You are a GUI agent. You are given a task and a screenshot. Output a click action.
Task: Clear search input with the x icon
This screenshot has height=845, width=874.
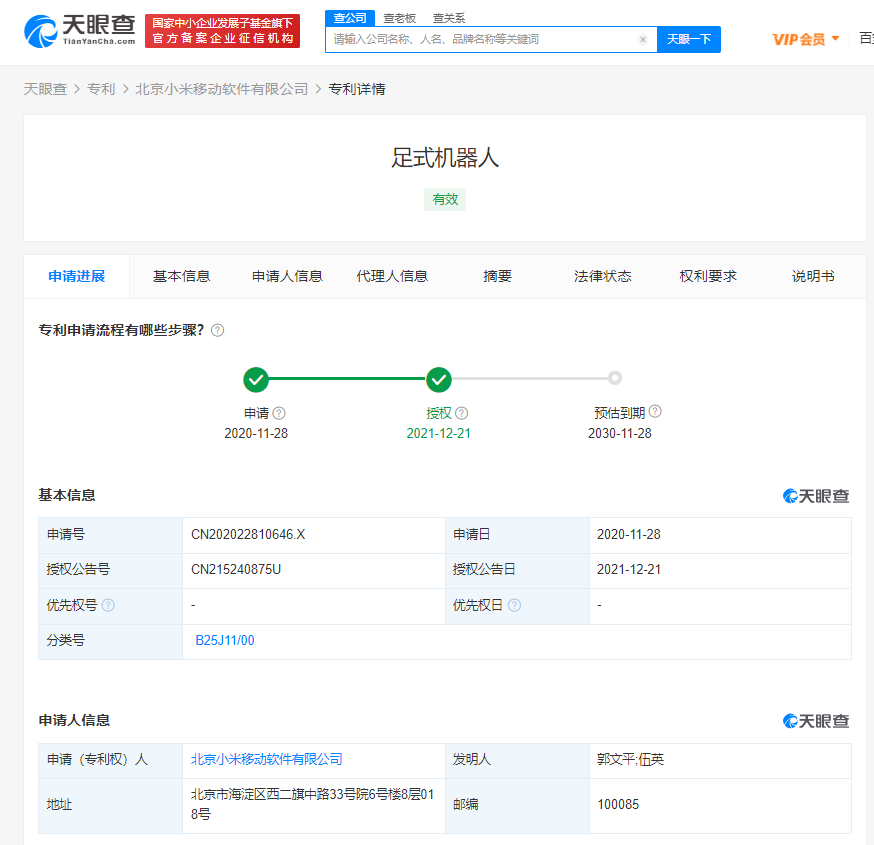pos(643,40)
